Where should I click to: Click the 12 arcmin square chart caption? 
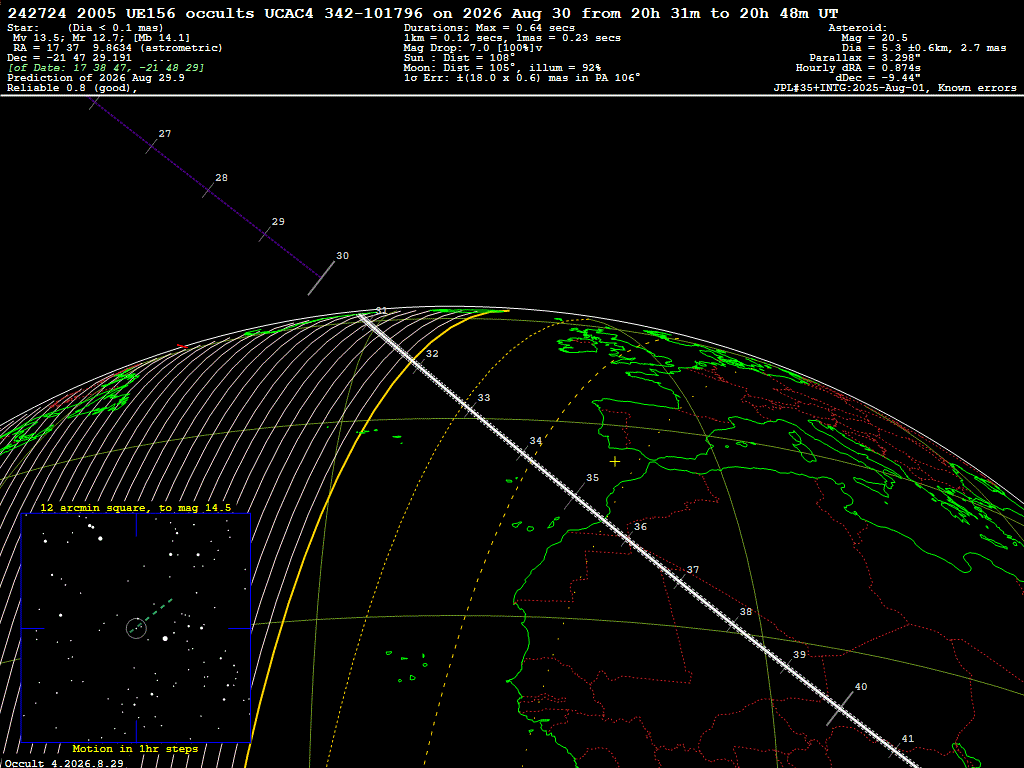136,507
